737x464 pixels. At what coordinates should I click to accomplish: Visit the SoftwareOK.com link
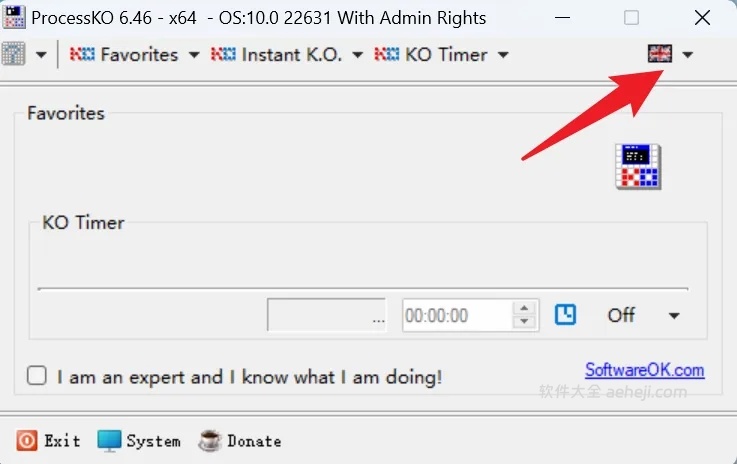coord(644,370)
